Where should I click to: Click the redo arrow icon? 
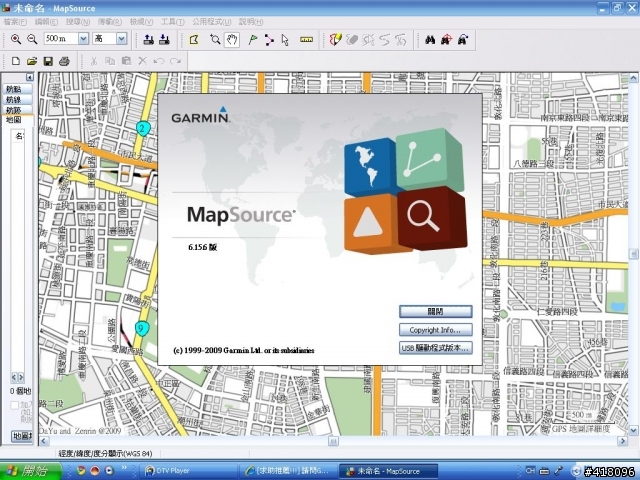[176, 61]
